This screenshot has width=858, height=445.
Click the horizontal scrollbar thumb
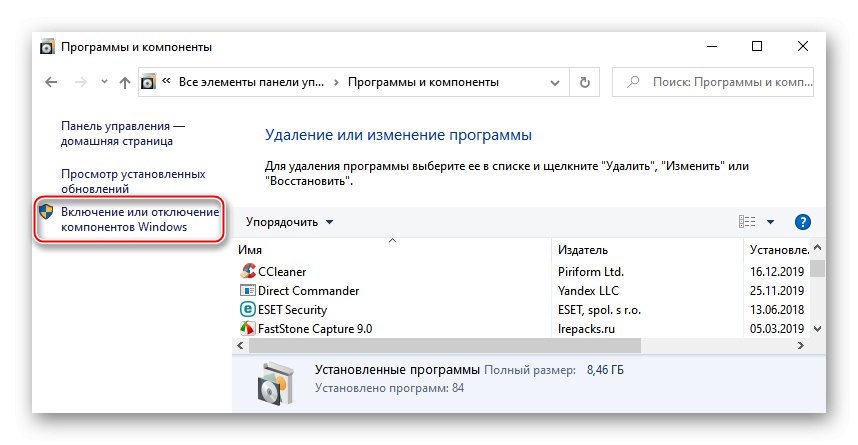444,345
